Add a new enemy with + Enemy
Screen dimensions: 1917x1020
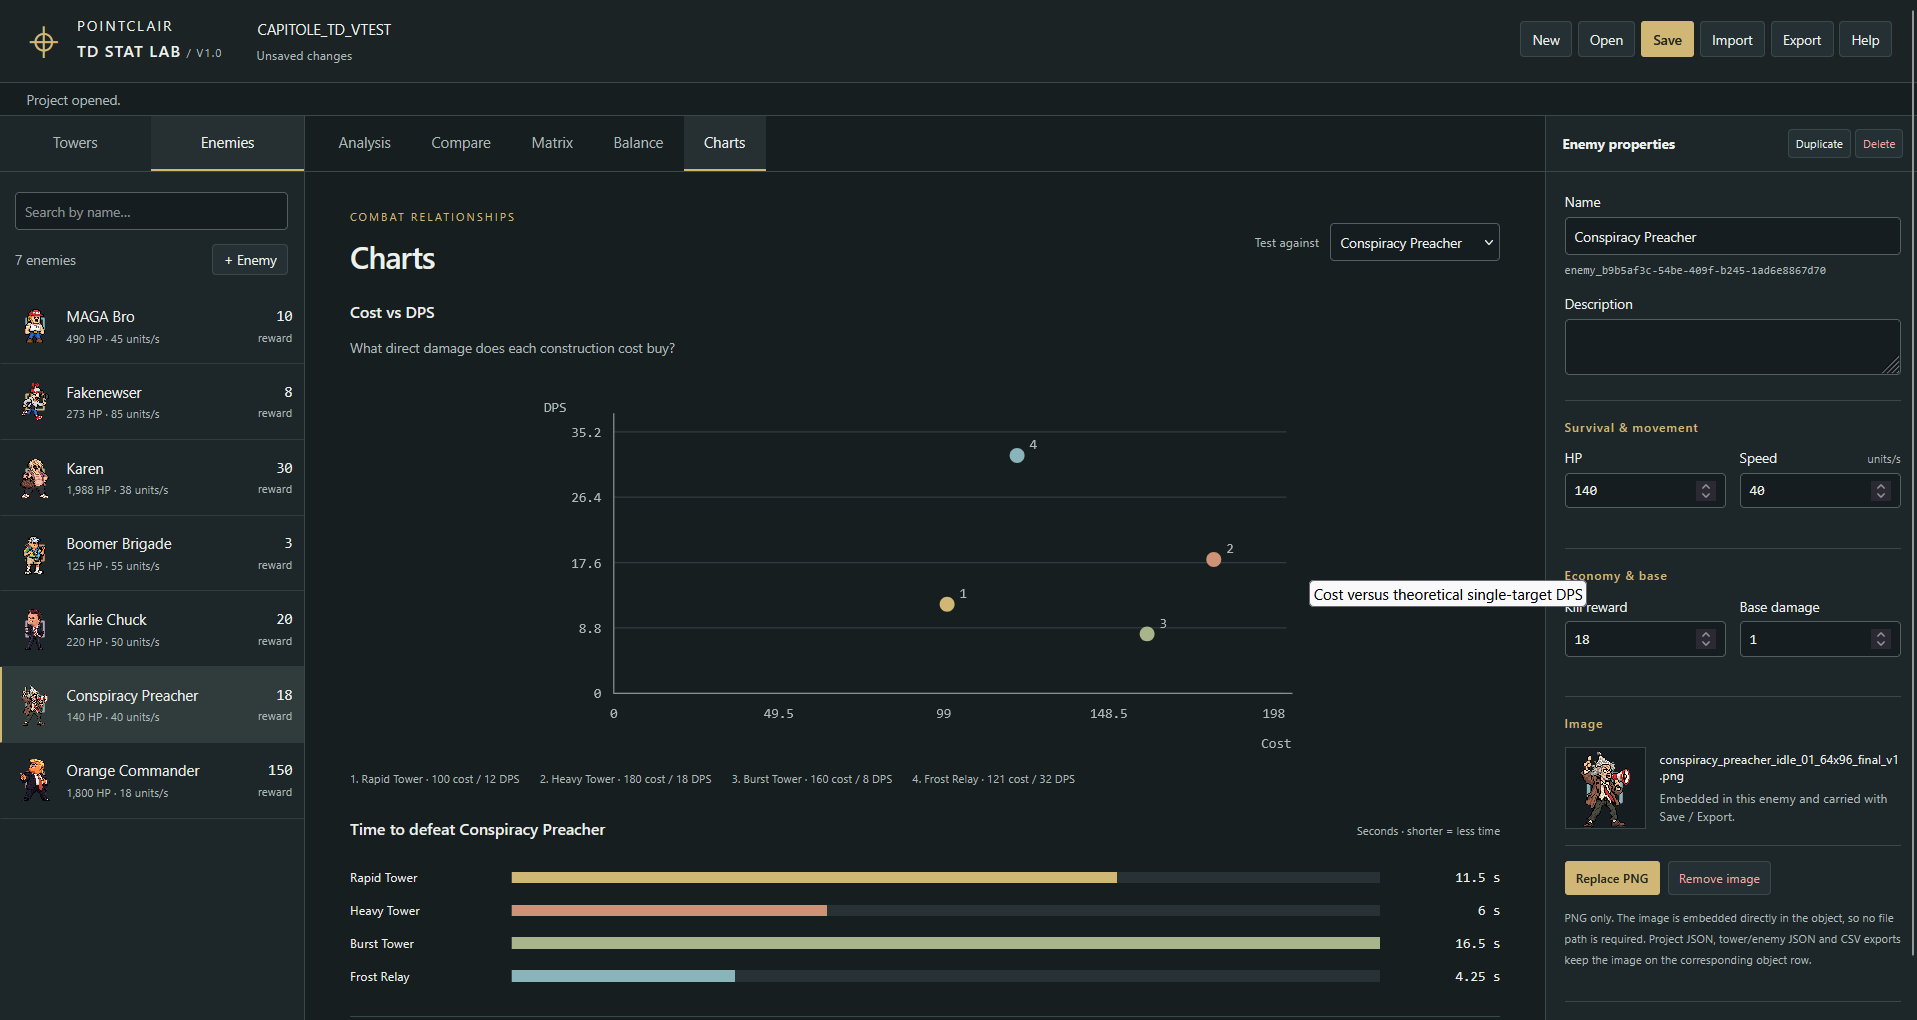pyautogui.click(x=250, y=260)
